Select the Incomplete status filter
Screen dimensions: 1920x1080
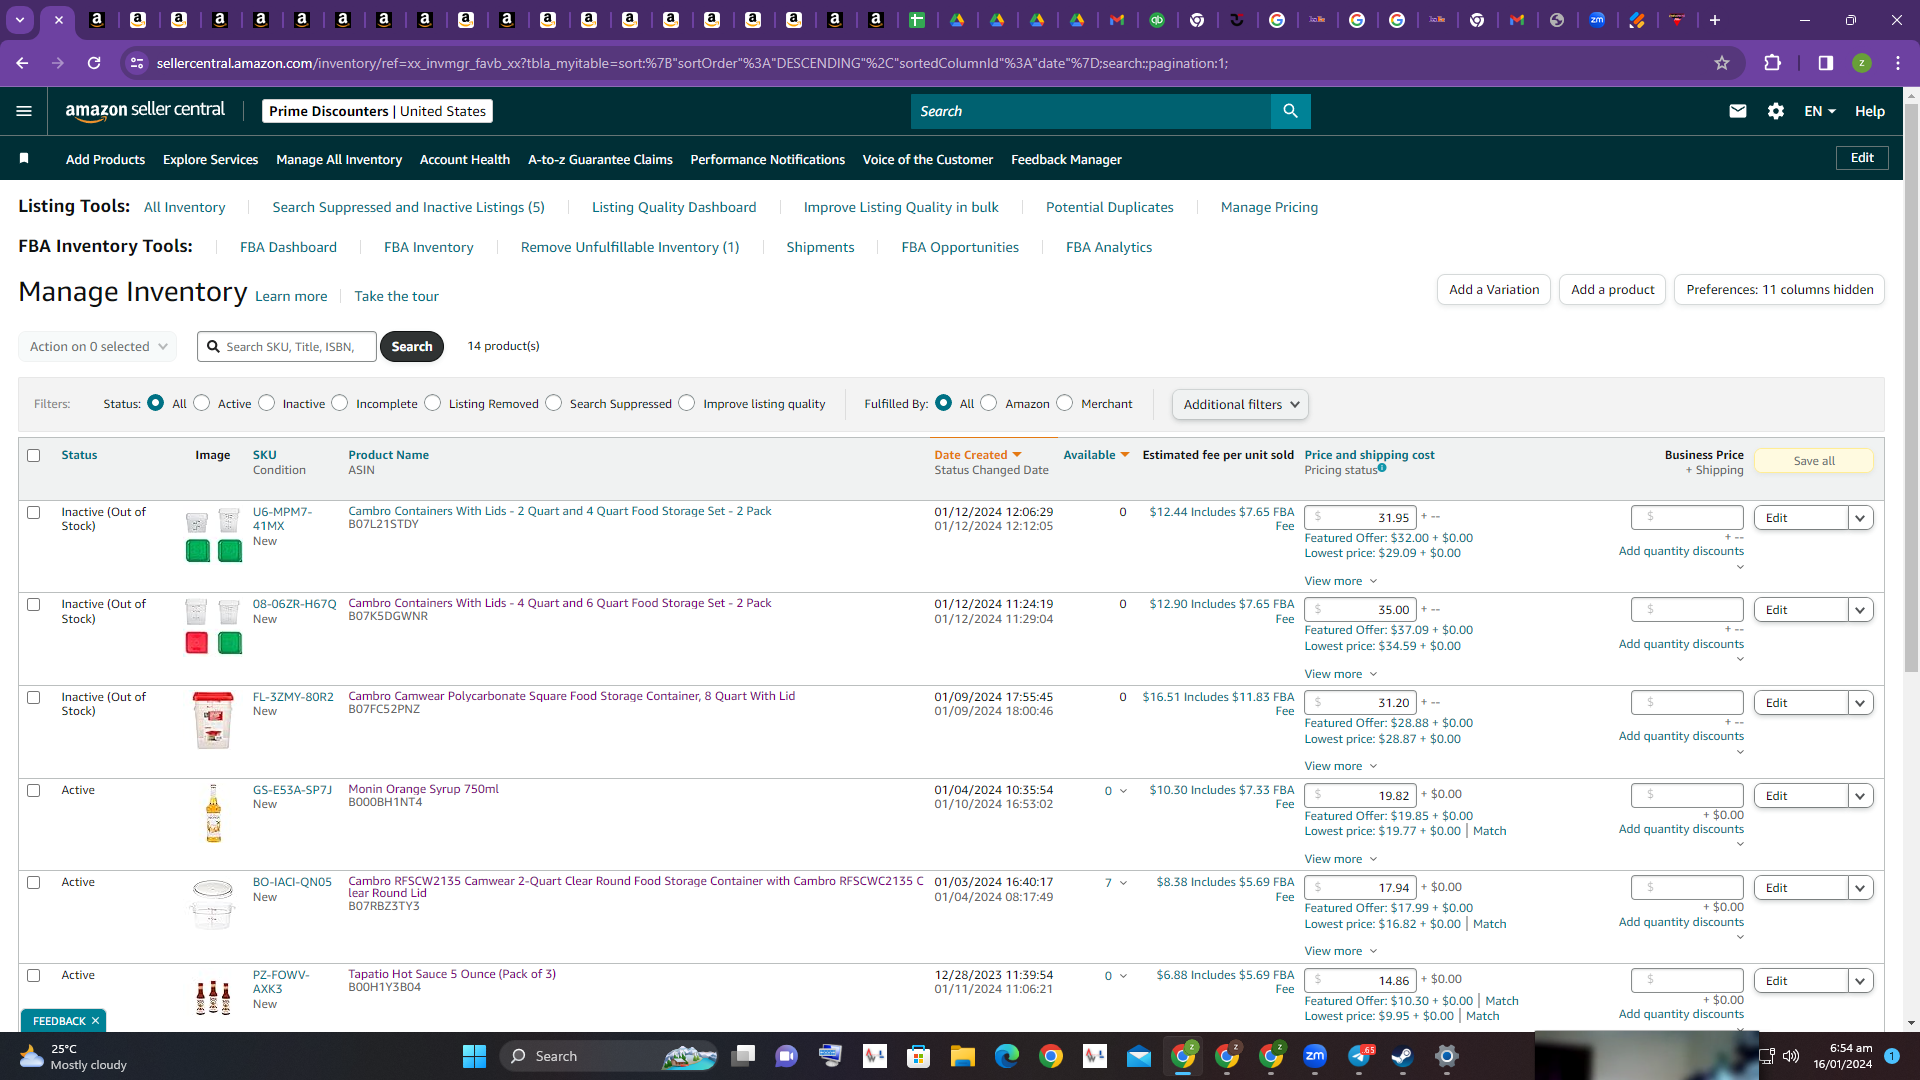point(340,403)
